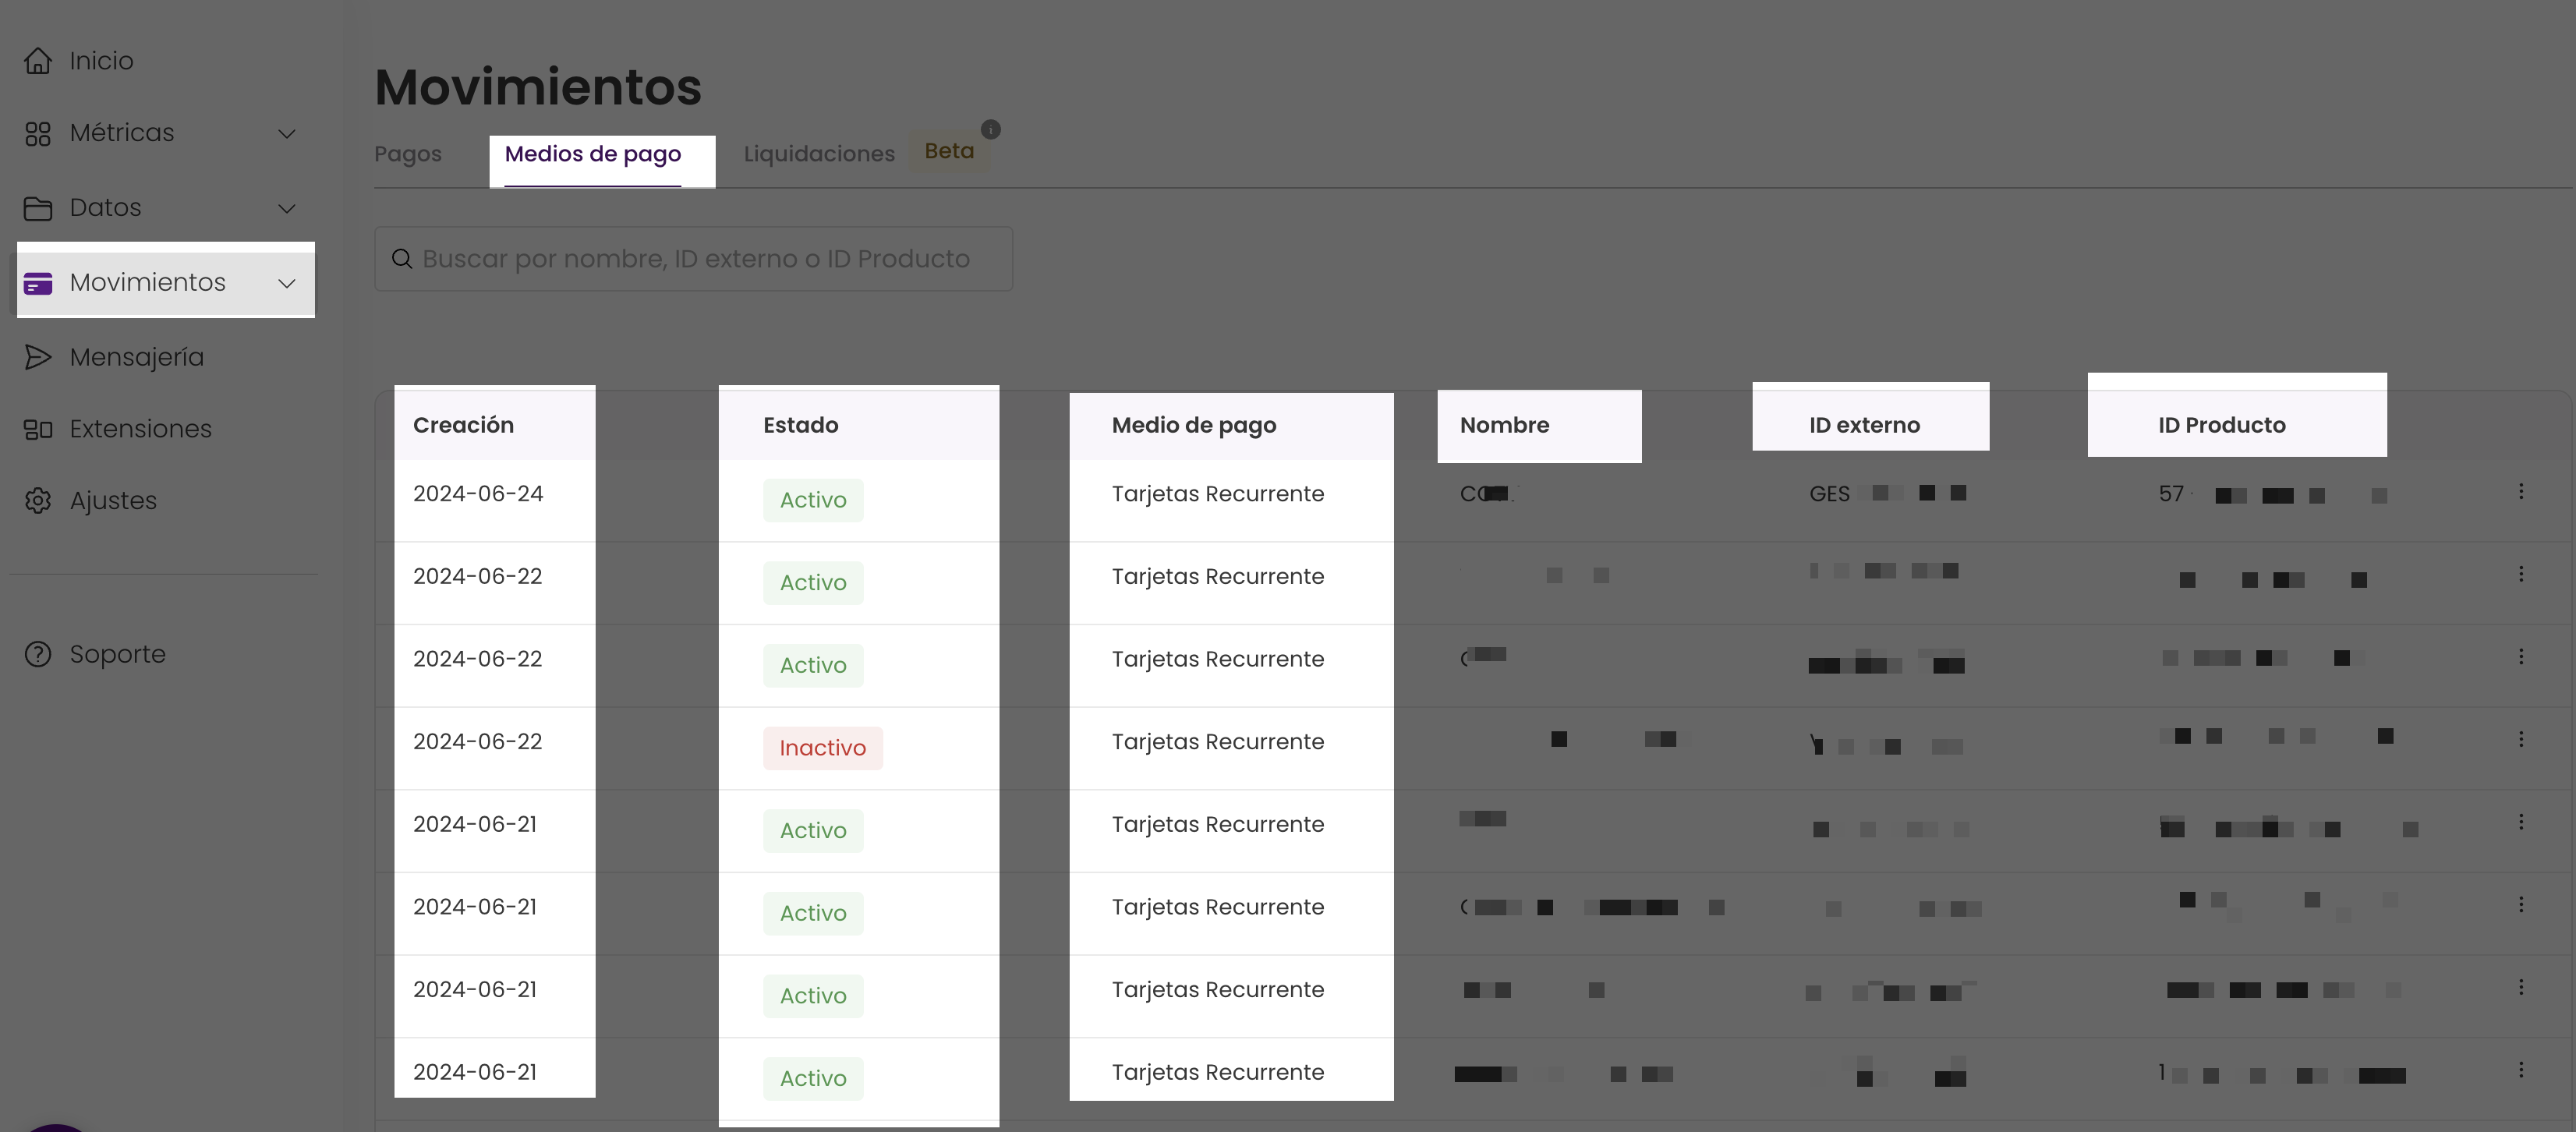Viewport: 2576px width, 1132px height.
Task: Open Extensiones in sidebar
Action: pyautogui.click(x=141, y=429)
